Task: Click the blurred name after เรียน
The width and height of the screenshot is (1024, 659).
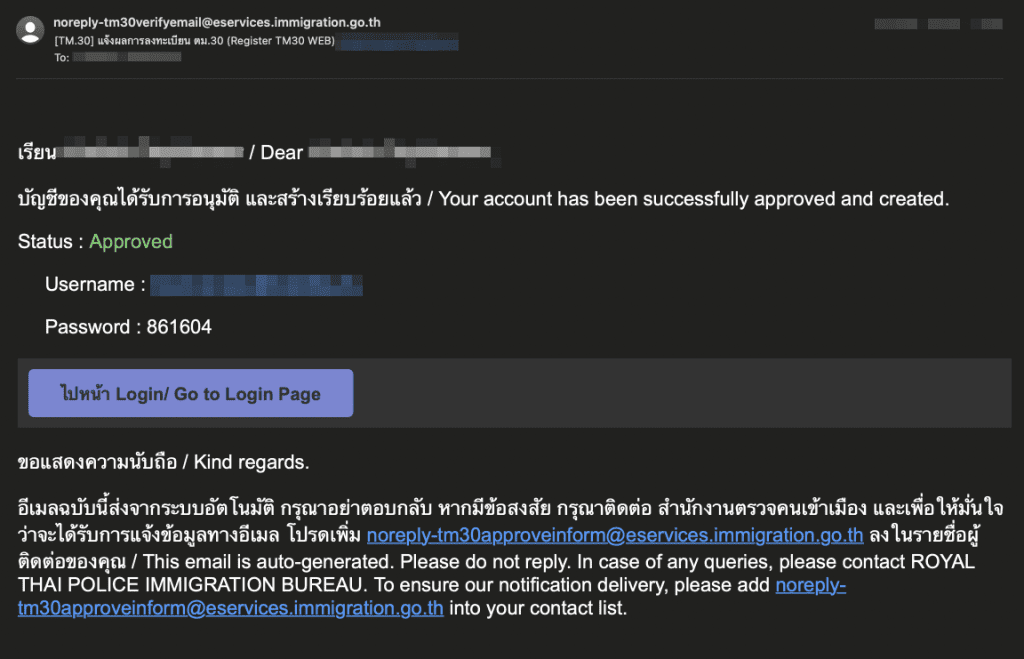Action: pos(153,152)
